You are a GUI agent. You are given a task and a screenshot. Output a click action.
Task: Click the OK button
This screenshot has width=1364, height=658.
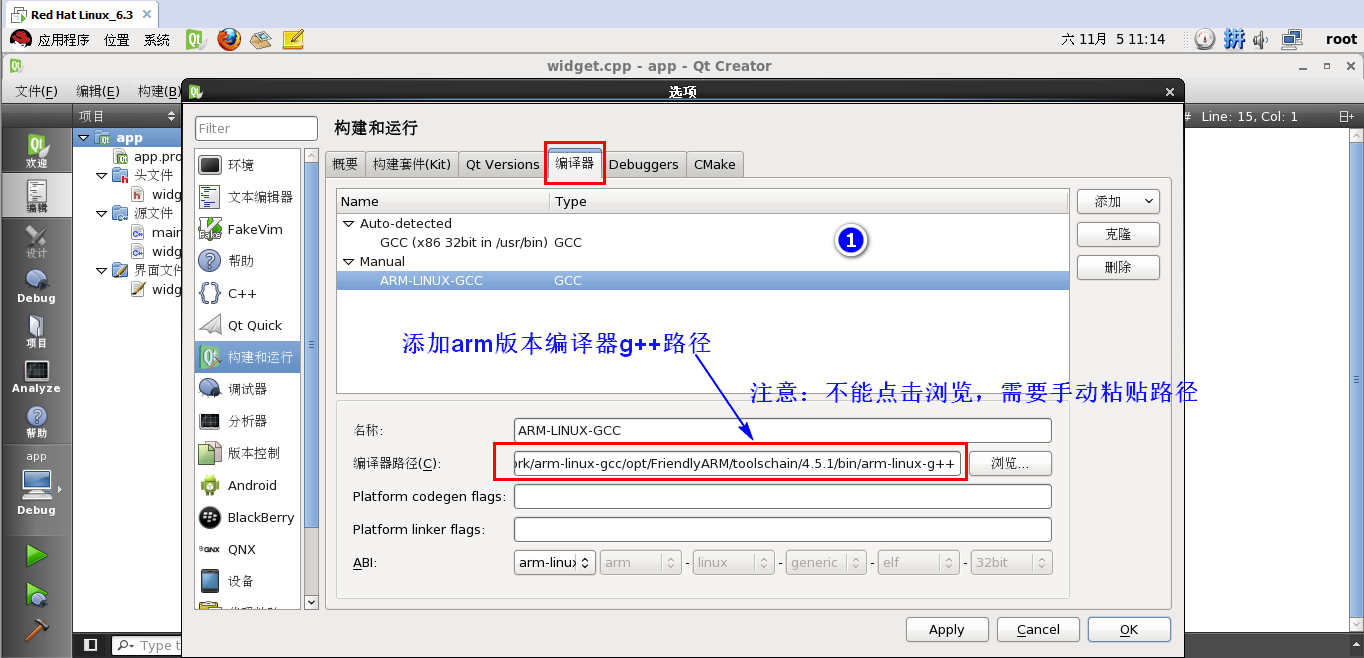(x=1129, y=629)
